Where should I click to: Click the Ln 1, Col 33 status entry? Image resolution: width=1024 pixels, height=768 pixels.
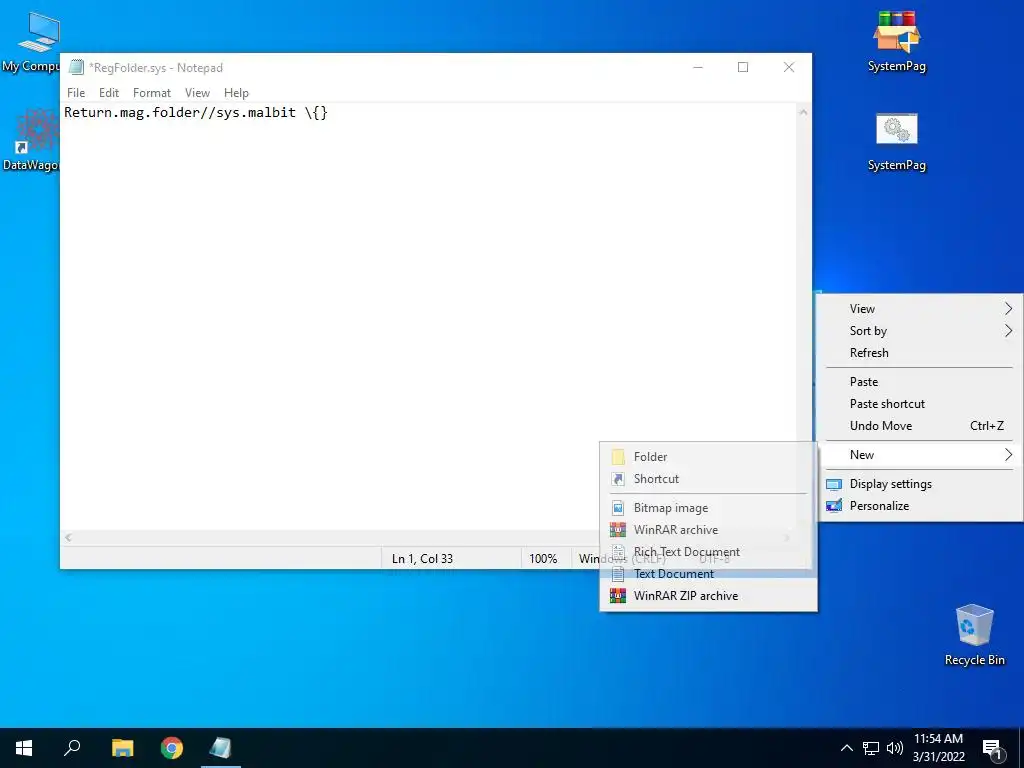point(423,559)
